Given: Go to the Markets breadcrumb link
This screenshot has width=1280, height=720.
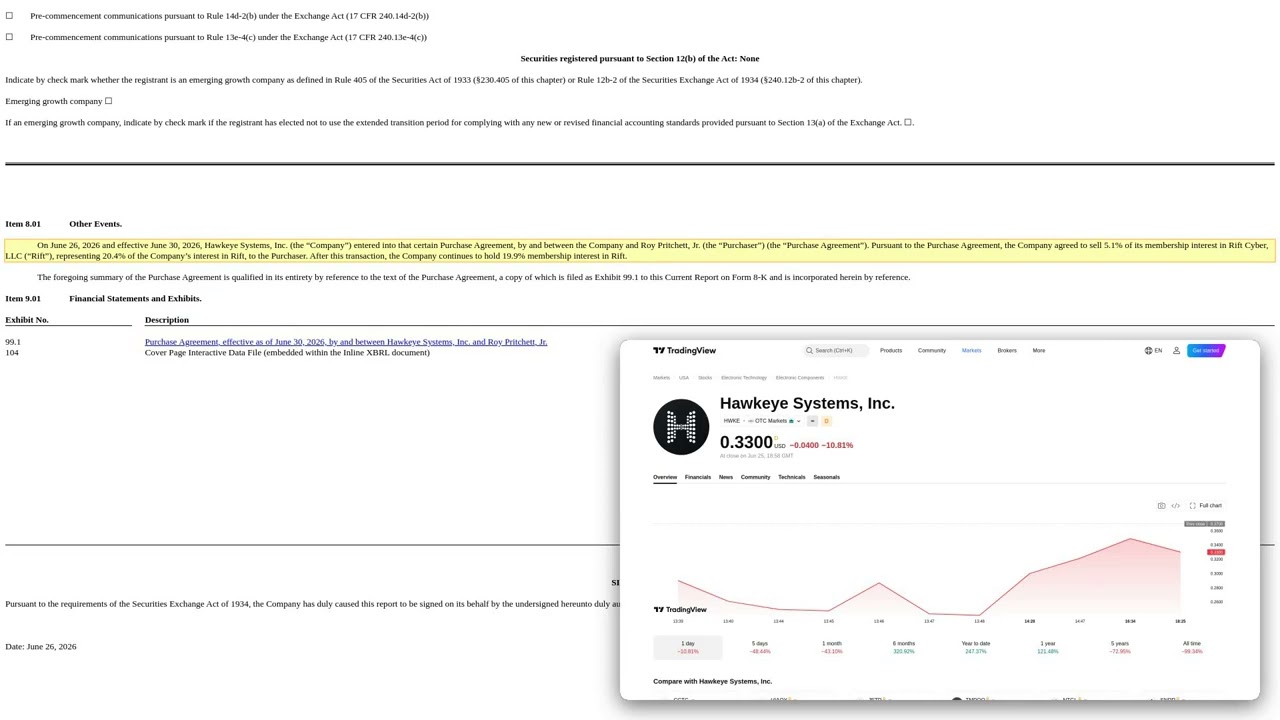Looking at the screenshot, I should pyautogui.click(x=661, y=378).
